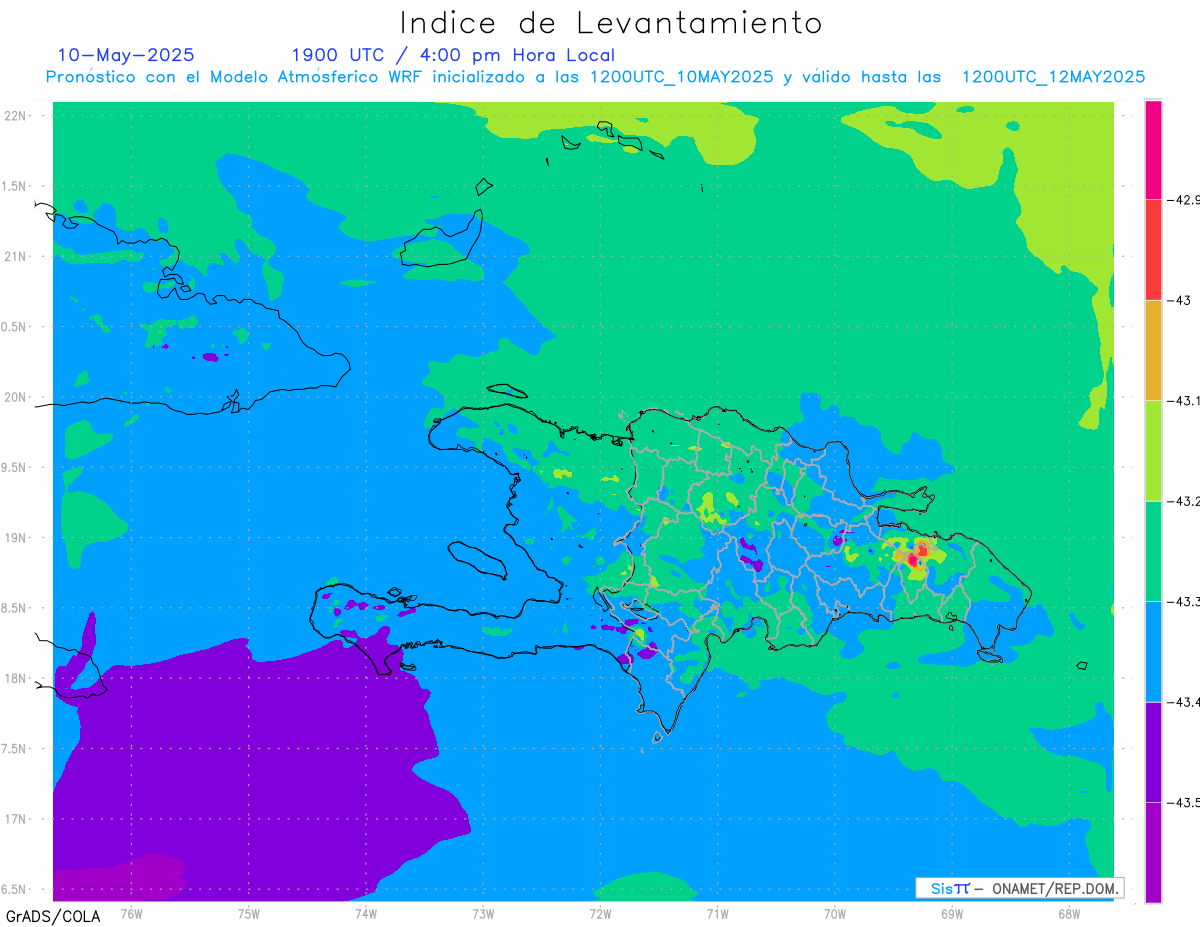
Task: Click the '73W' longitude label
Action: pyautogui.click(x=483, y=913)
